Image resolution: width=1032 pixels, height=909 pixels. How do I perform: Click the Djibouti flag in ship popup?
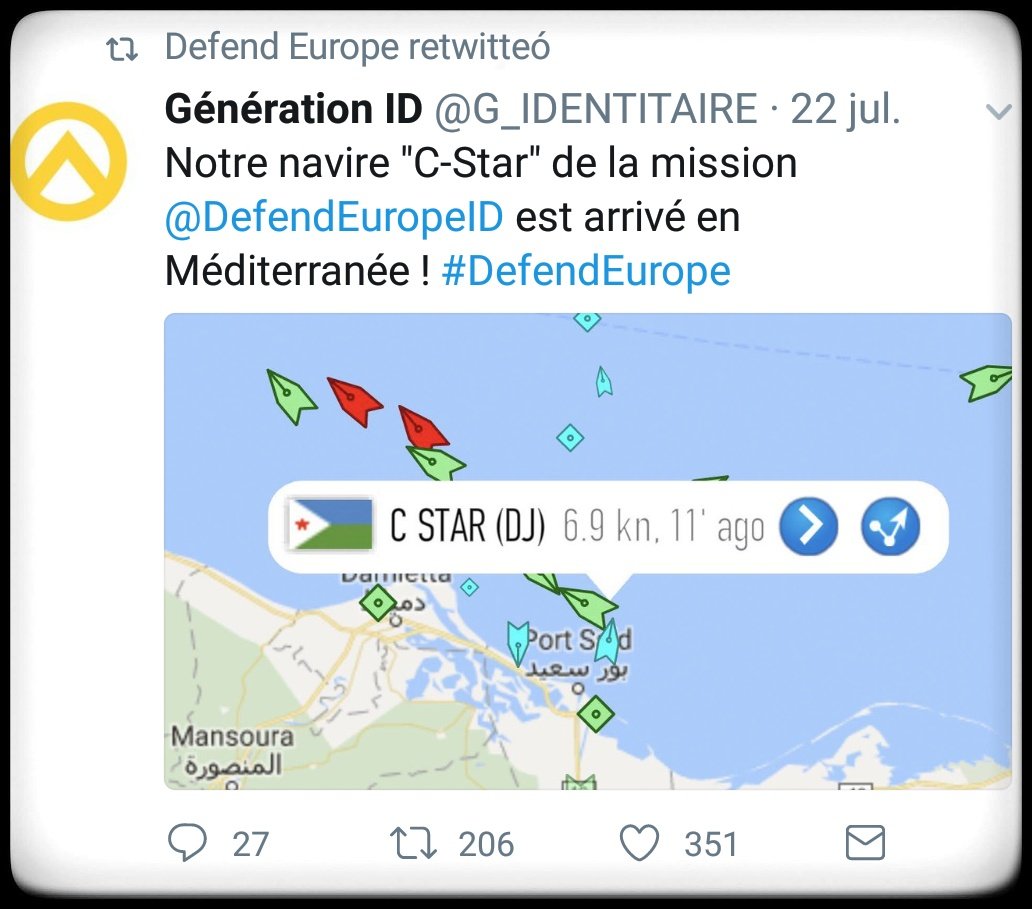coord(329,526)
